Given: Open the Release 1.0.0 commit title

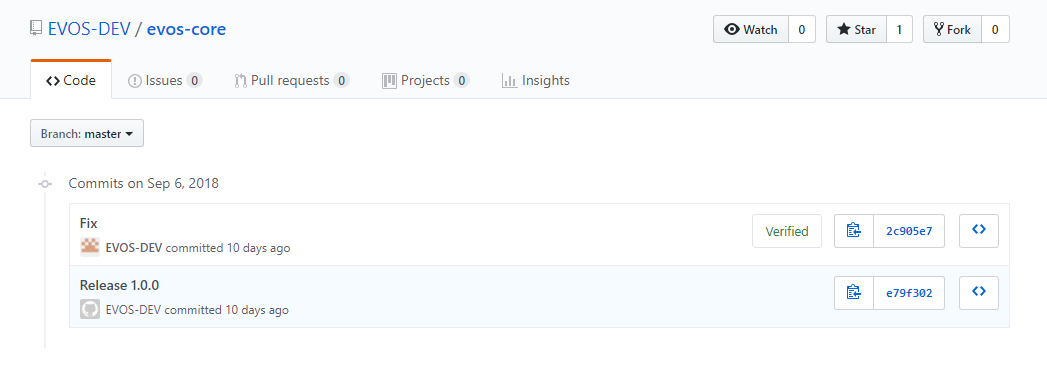Looking at the screenshot, I should (x=120, y=286).
